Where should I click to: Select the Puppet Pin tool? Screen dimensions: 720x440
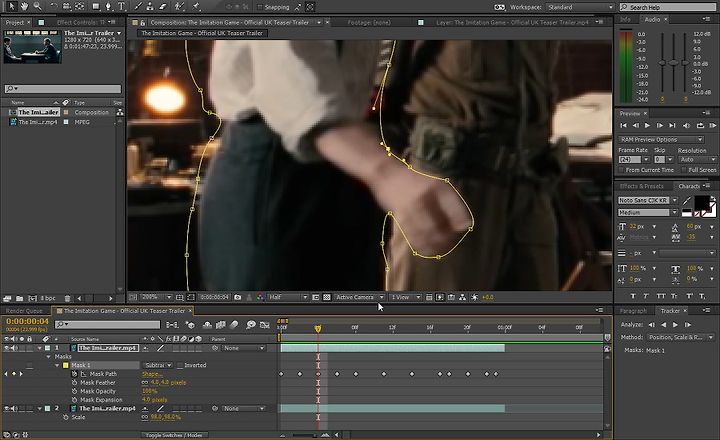click(197, 6)
